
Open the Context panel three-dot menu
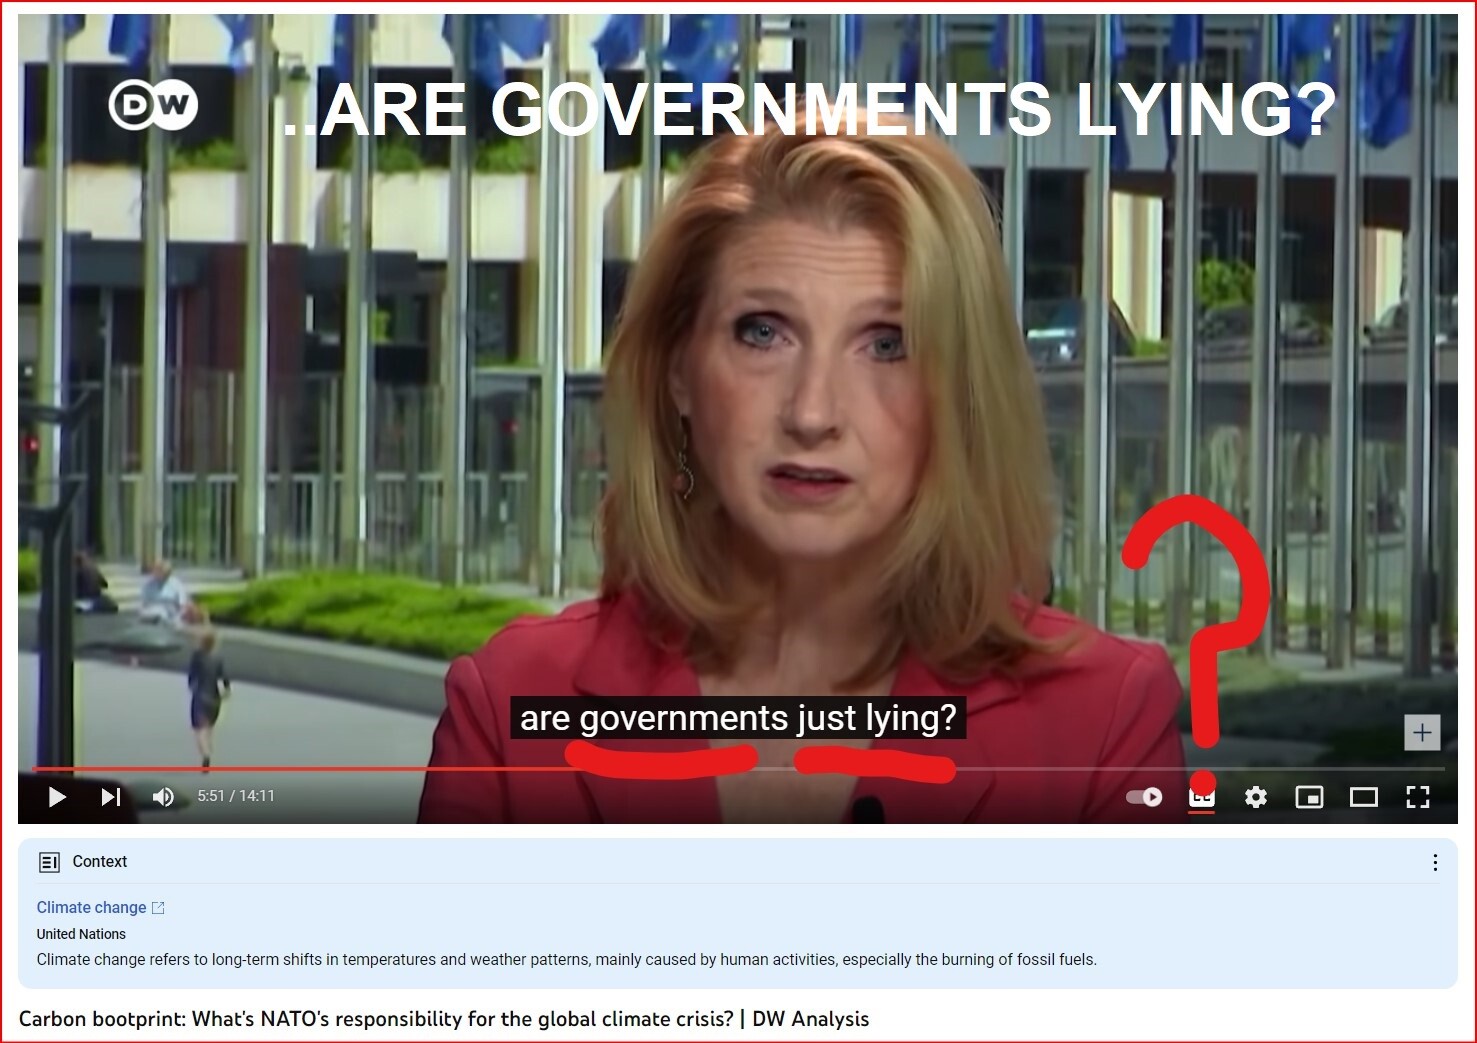[1435, 862]
